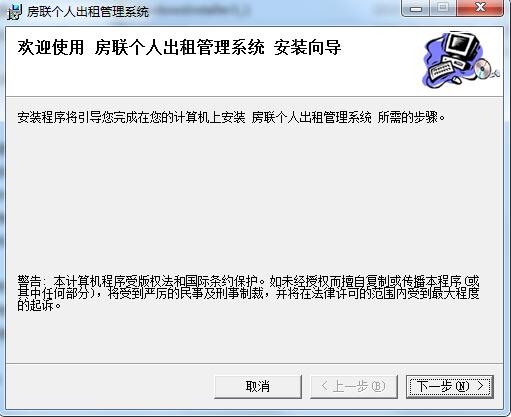This screenshot has width=511, height=417.
Task: Minimize the installer window
Action: point(416,8)
